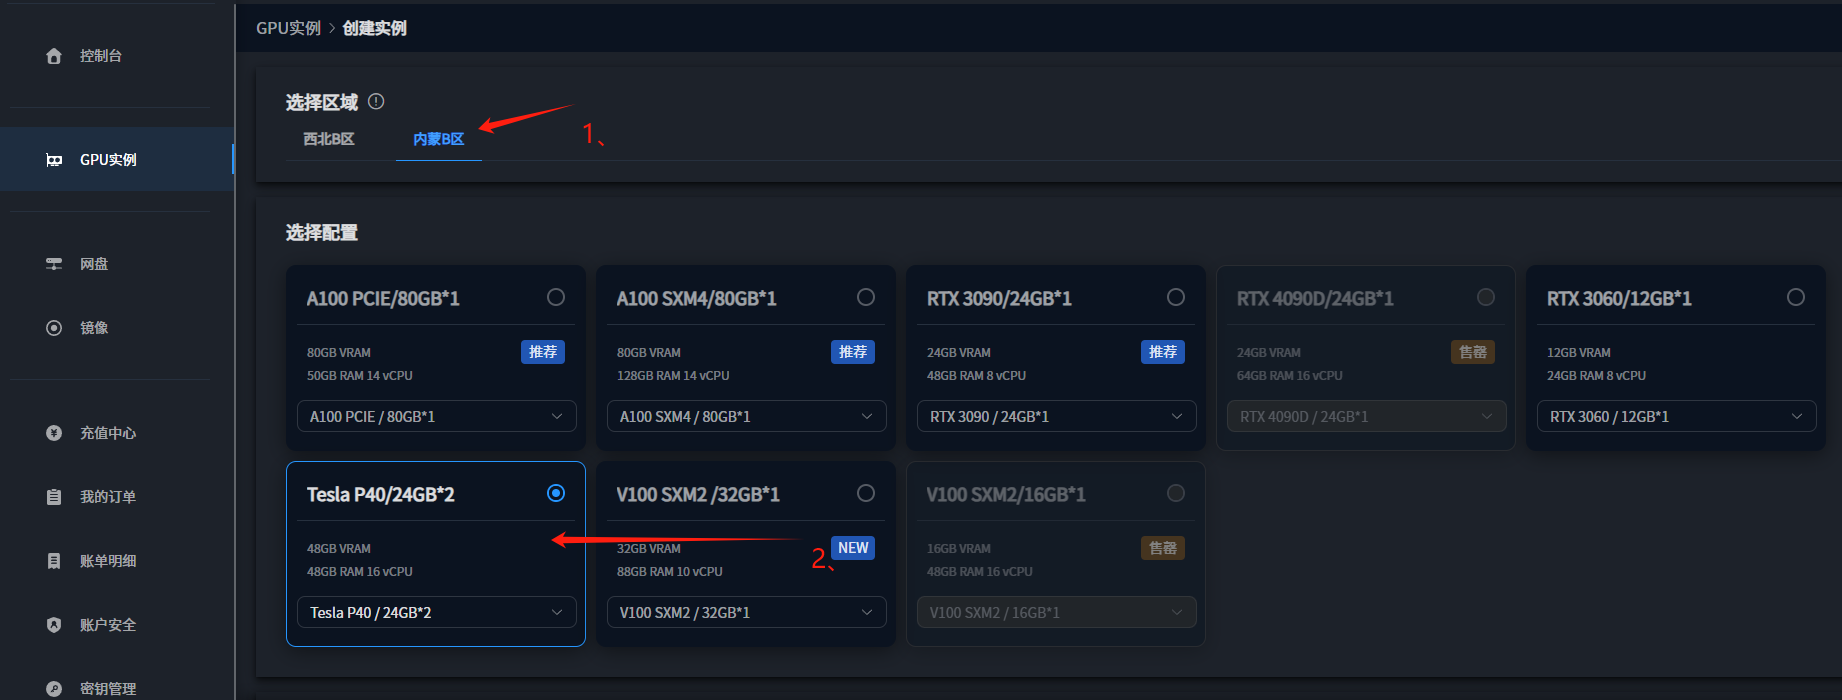Screen dimensions: 1842x700
Task: Open the A100 SXM4 / 80GB*1 dropdown
Action: (x=747, y=416)
